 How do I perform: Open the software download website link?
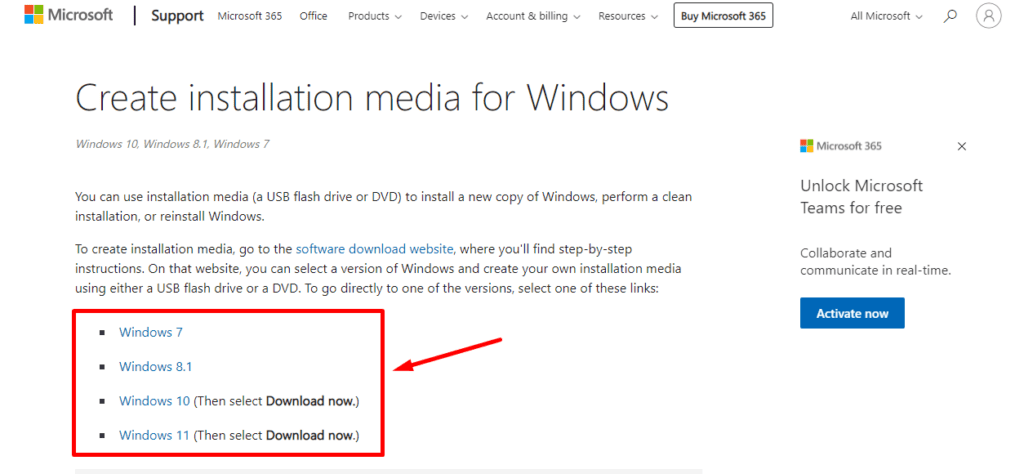point(374,249)
